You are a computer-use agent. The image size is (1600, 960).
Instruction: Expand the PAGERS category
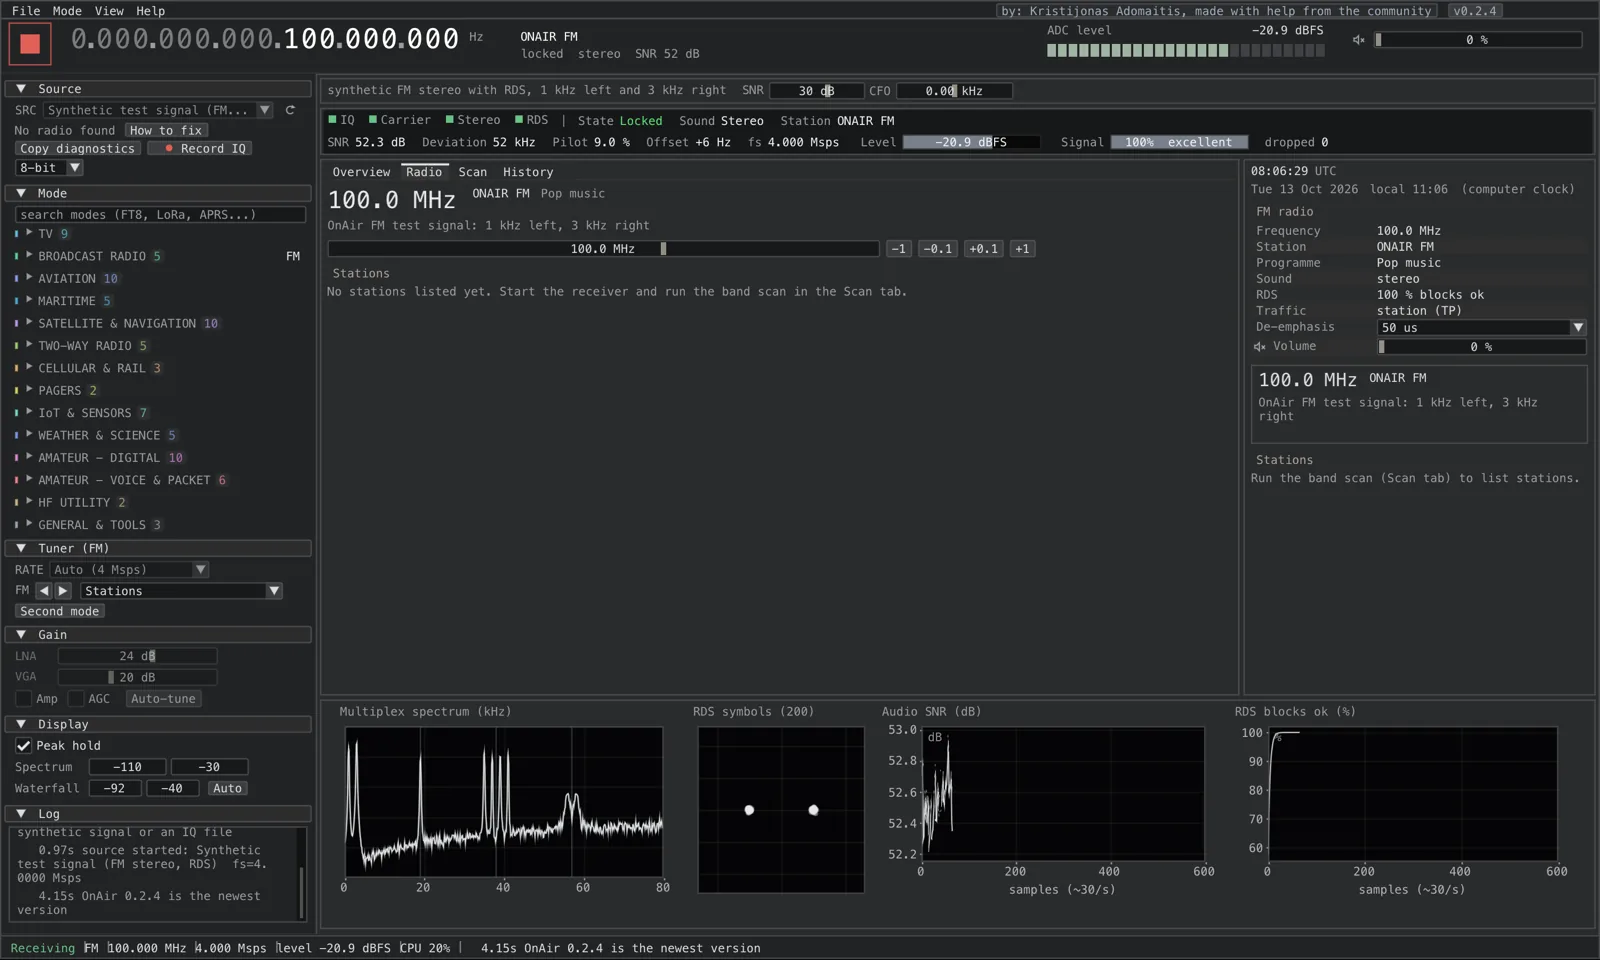click(29, 390)
